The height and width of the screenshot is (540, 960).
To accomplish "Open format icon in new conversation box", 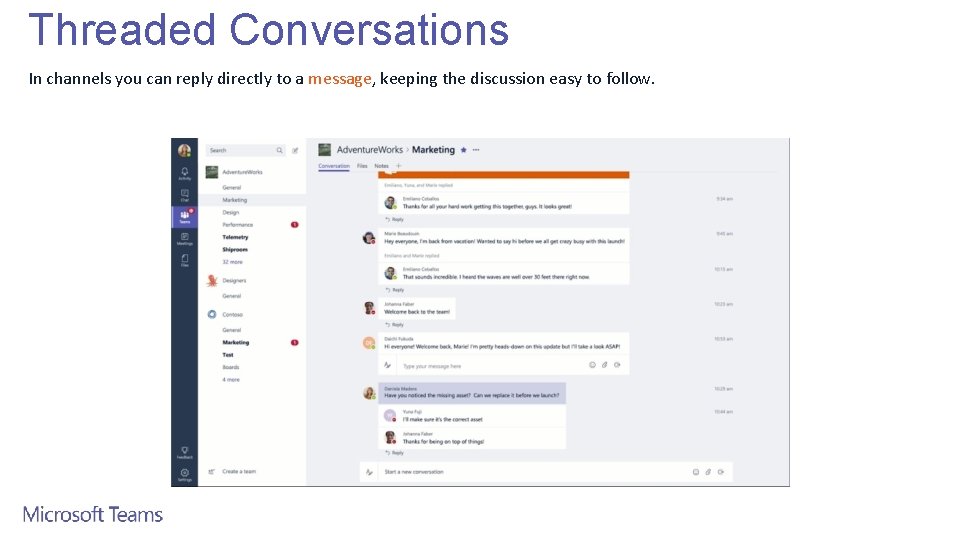I will 369,472.
